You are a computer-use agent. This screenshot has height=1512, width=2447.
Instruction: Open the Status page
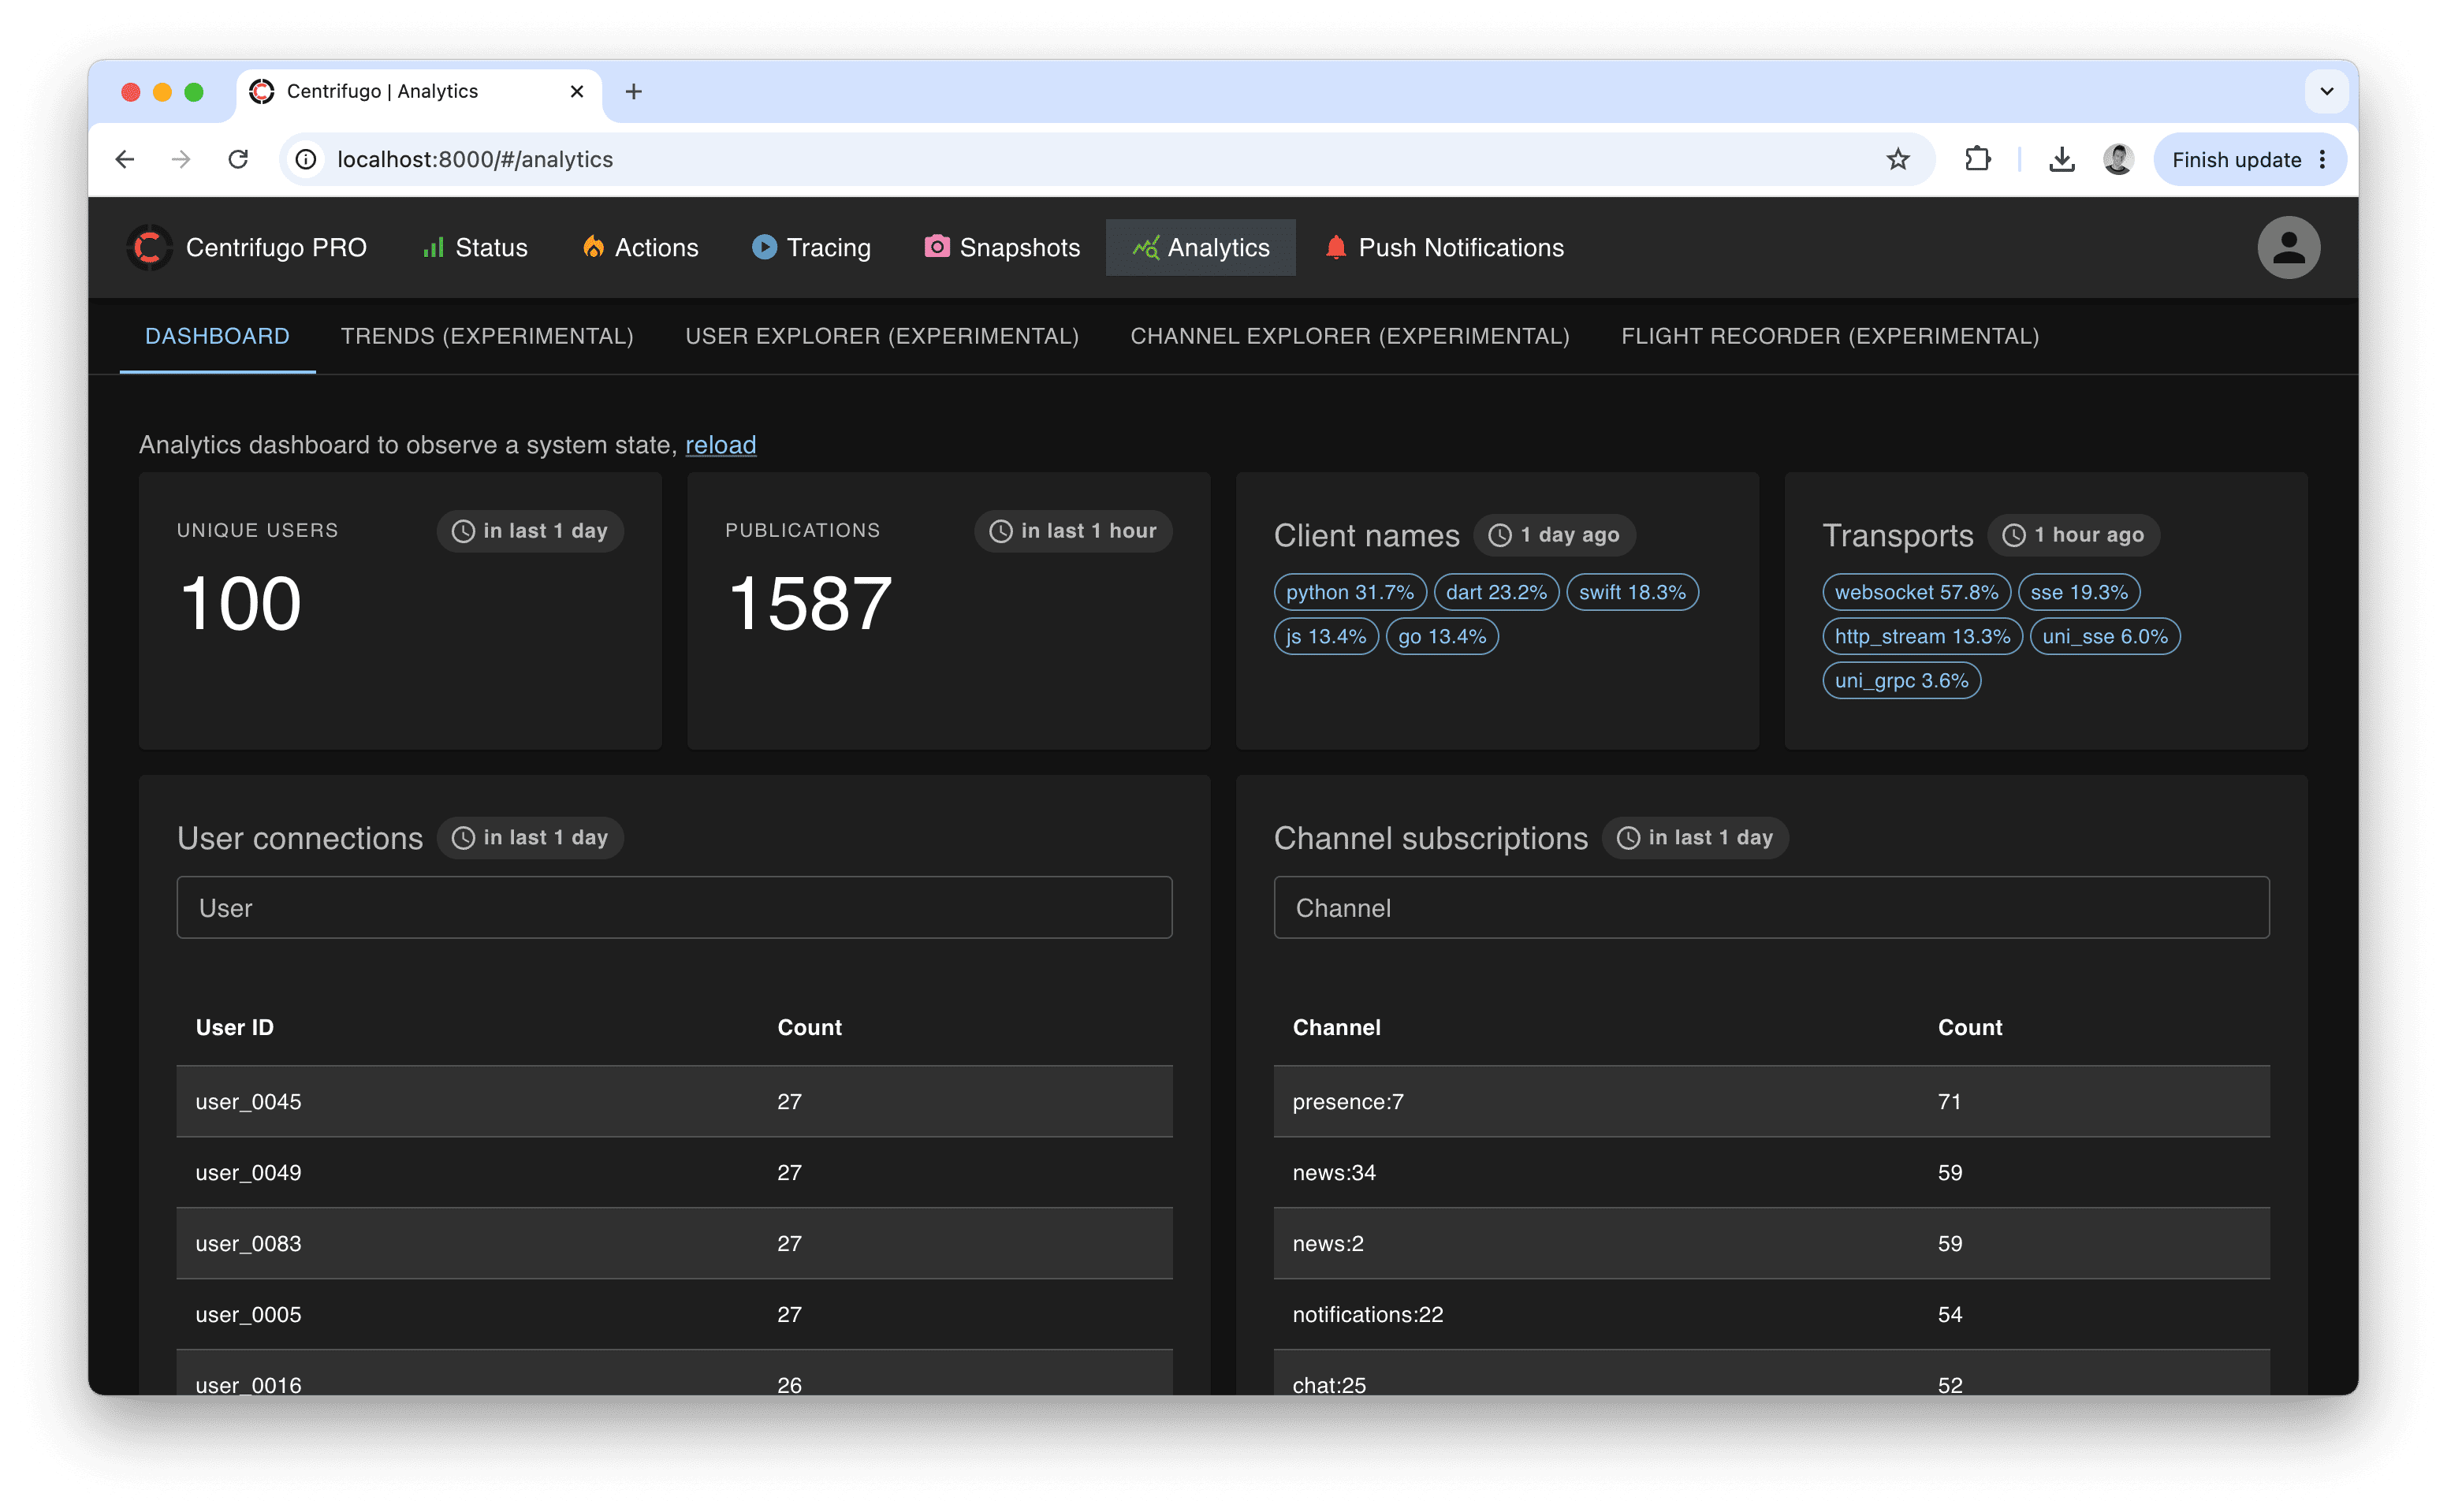point(475,247)
